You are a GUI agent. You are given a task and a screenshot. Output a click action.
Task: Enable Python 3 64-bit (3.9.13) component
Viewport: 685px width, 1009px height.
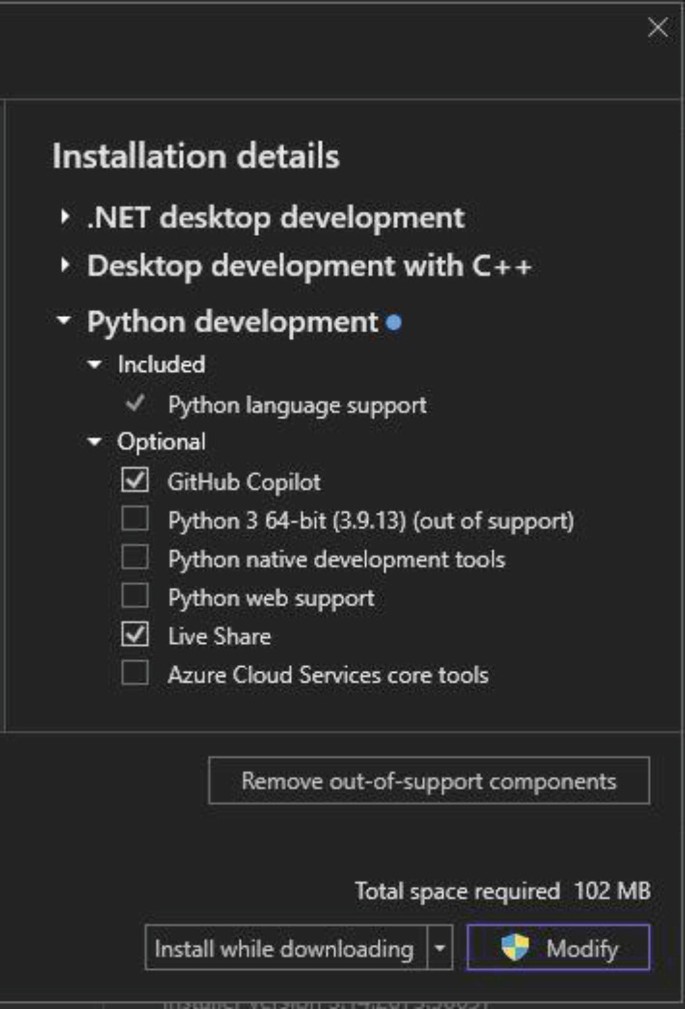click(135, 519)
